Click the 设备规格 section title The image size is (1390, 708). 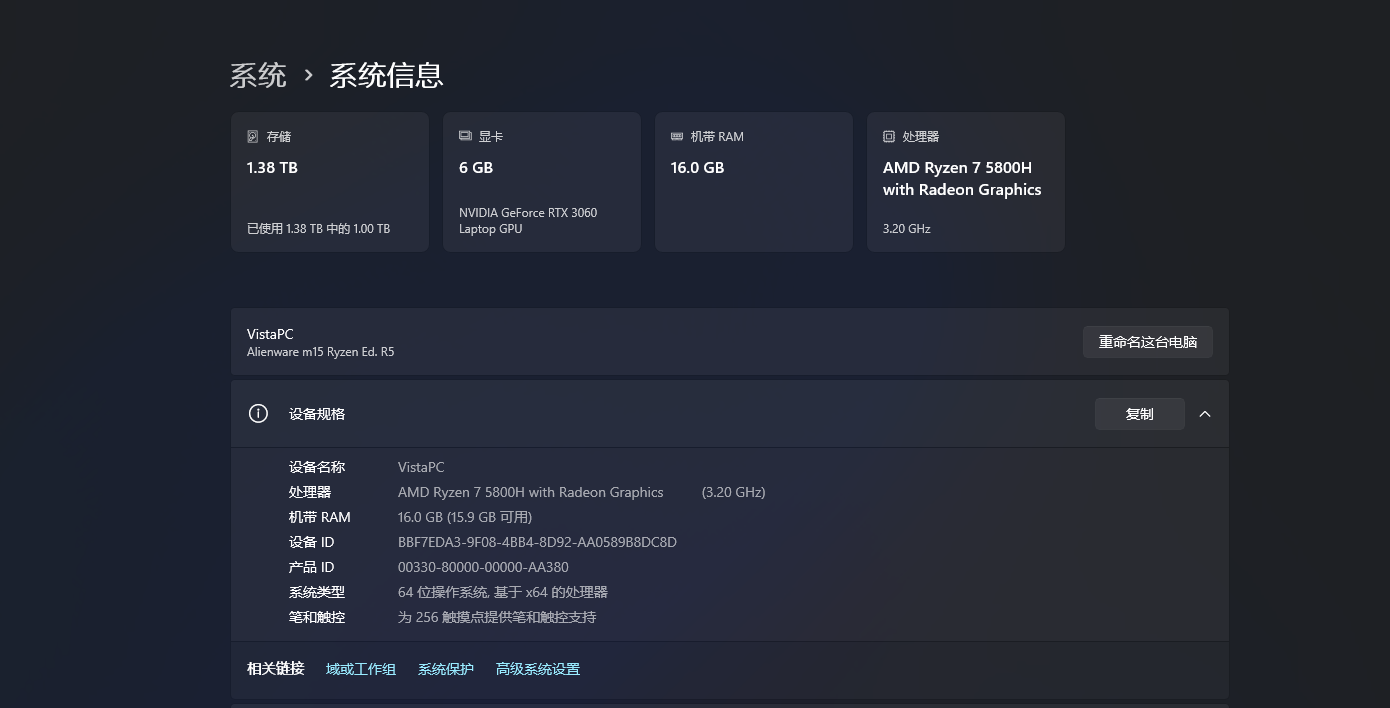[x=317, y=414]
